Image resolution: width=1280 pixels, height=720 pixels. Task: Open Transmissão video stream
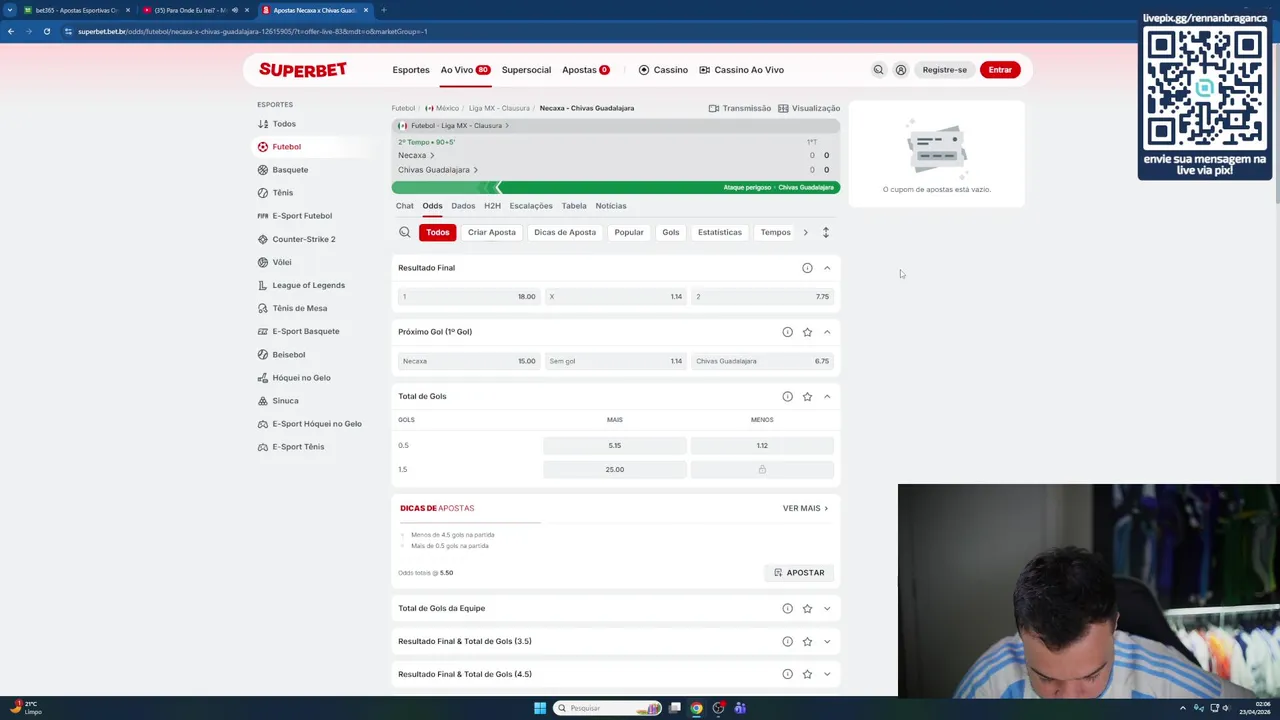click(740, 108)
